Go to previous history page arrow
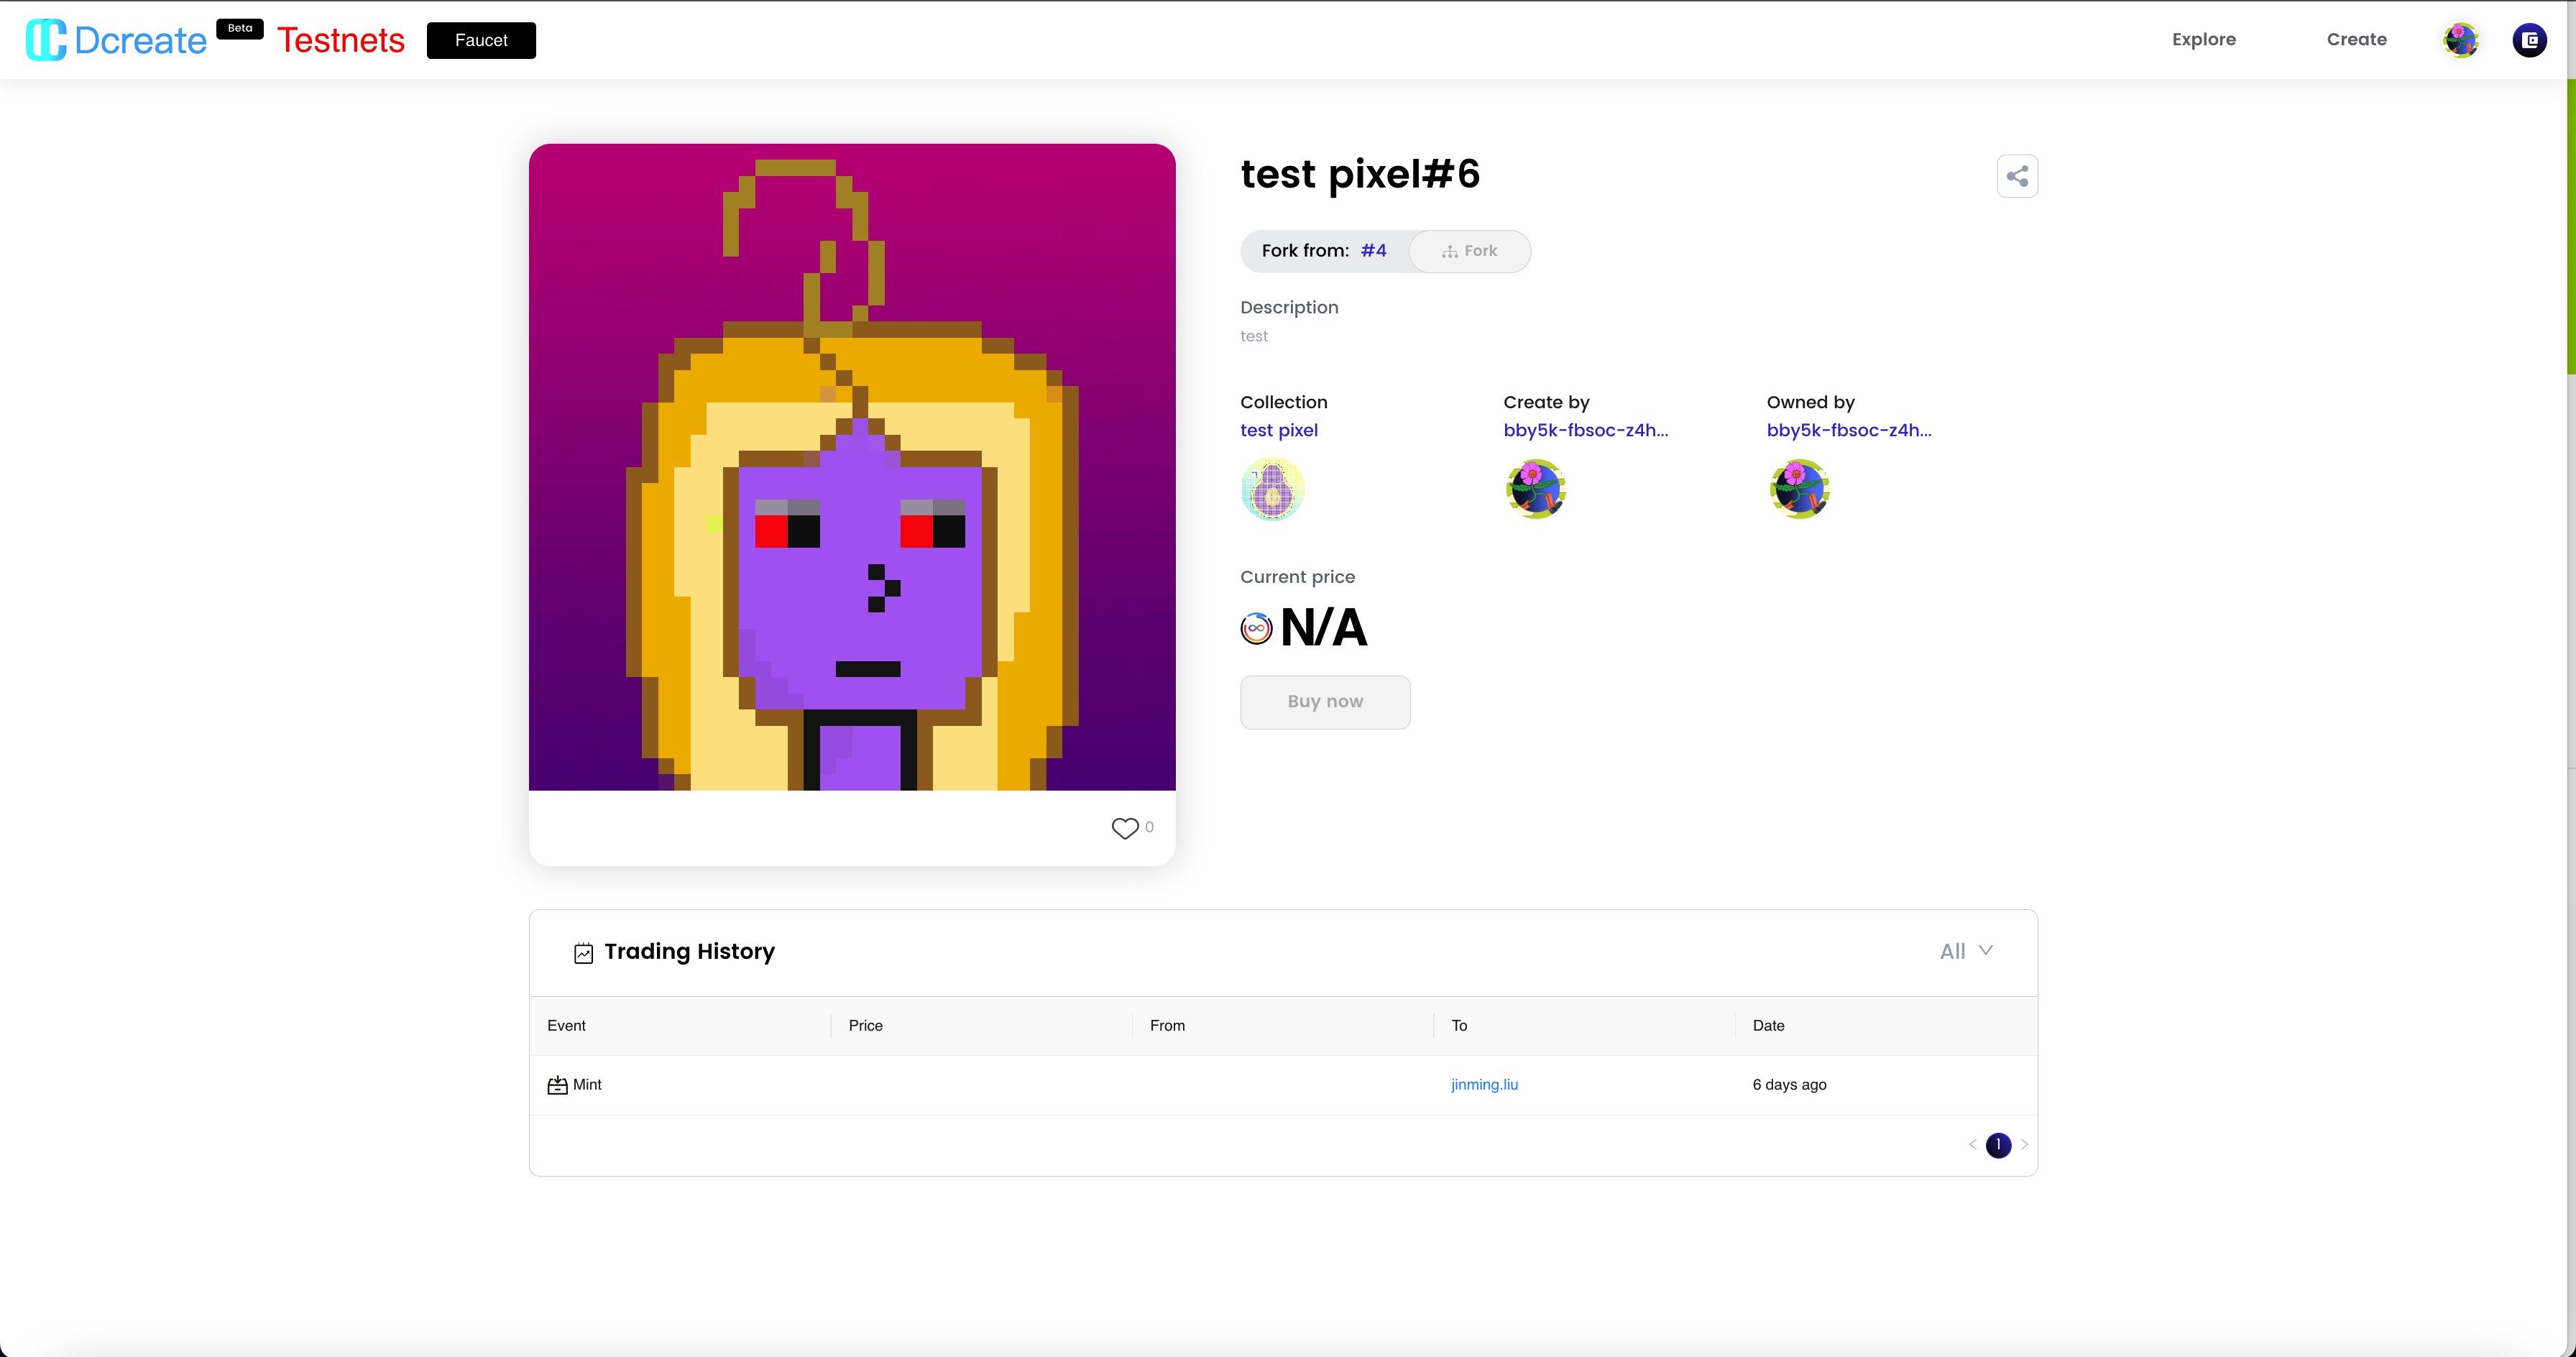This screenshot has width=2576, height=1357. coord(1972,1144)
